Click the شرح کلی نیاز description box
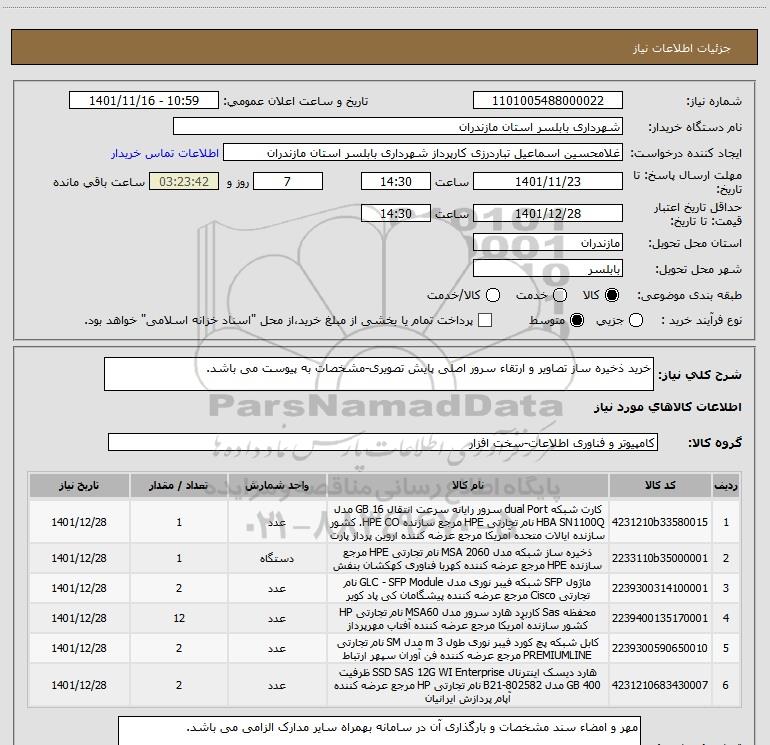Viewport: 770px width, 745px height. 379,374
